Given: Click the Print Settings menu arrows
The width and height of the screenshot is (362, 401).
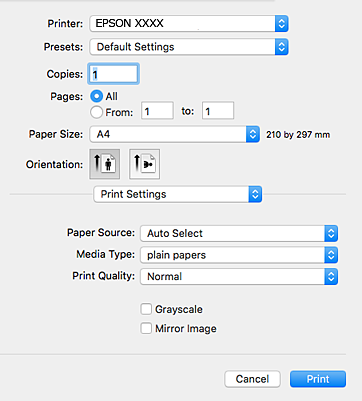Looking at the screenshot, I should coord(255,194).
